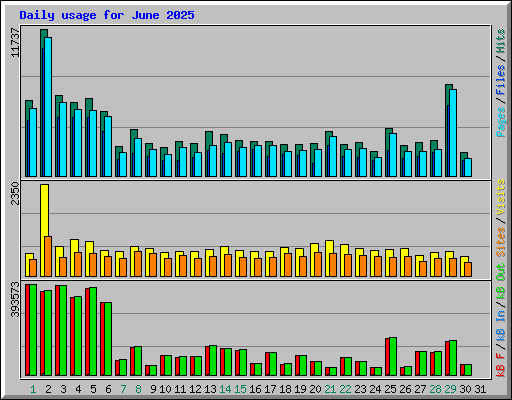
Task: Click day 1 on the x-axis
Action: [33, 389]
